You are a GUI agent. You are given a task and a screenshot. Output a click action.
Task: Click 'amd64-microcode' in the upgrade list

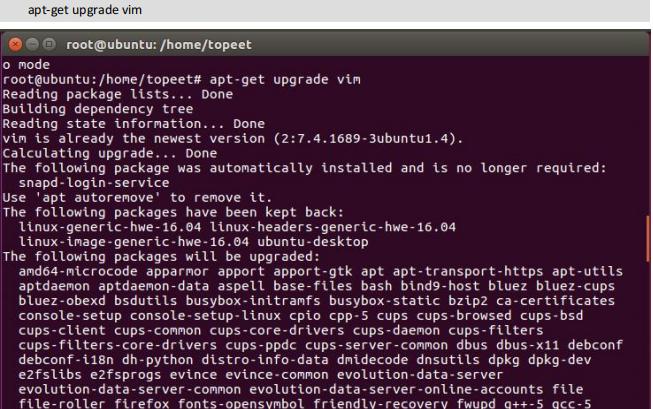[x=78, y=272]
